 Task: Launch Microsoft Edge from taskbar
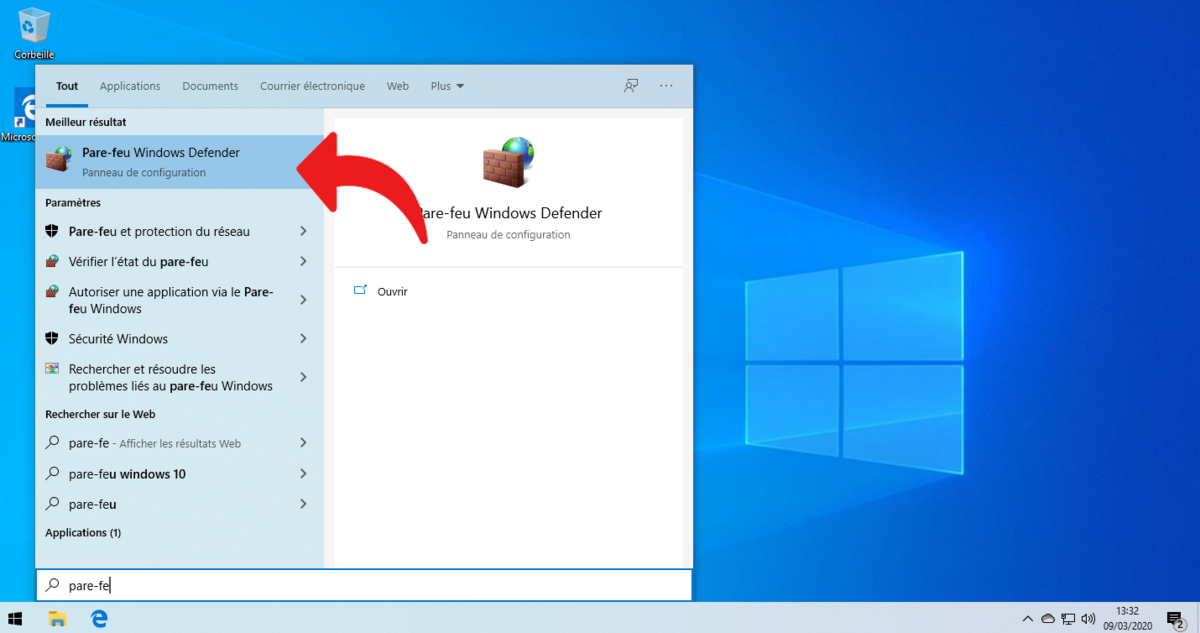[x=99, y=618]
